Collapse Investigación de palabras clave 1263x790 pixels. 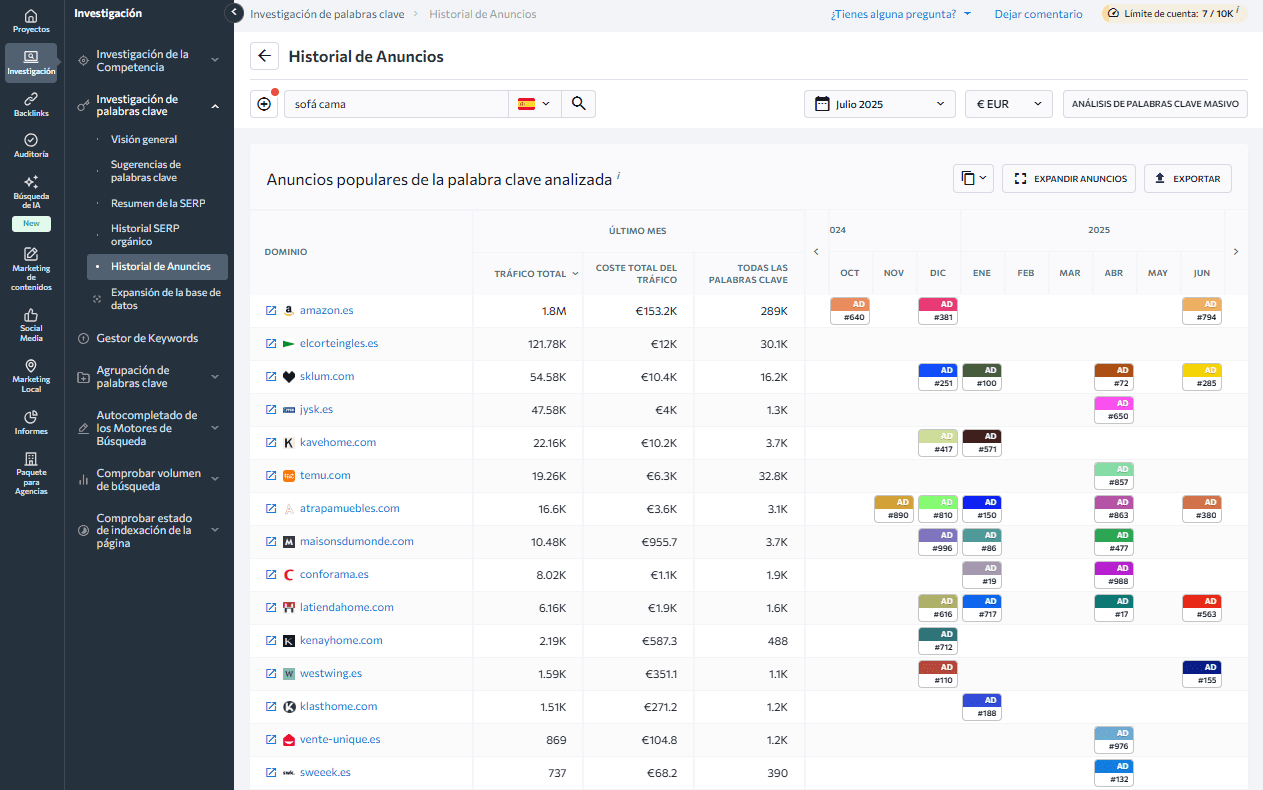tap(215, 106)
